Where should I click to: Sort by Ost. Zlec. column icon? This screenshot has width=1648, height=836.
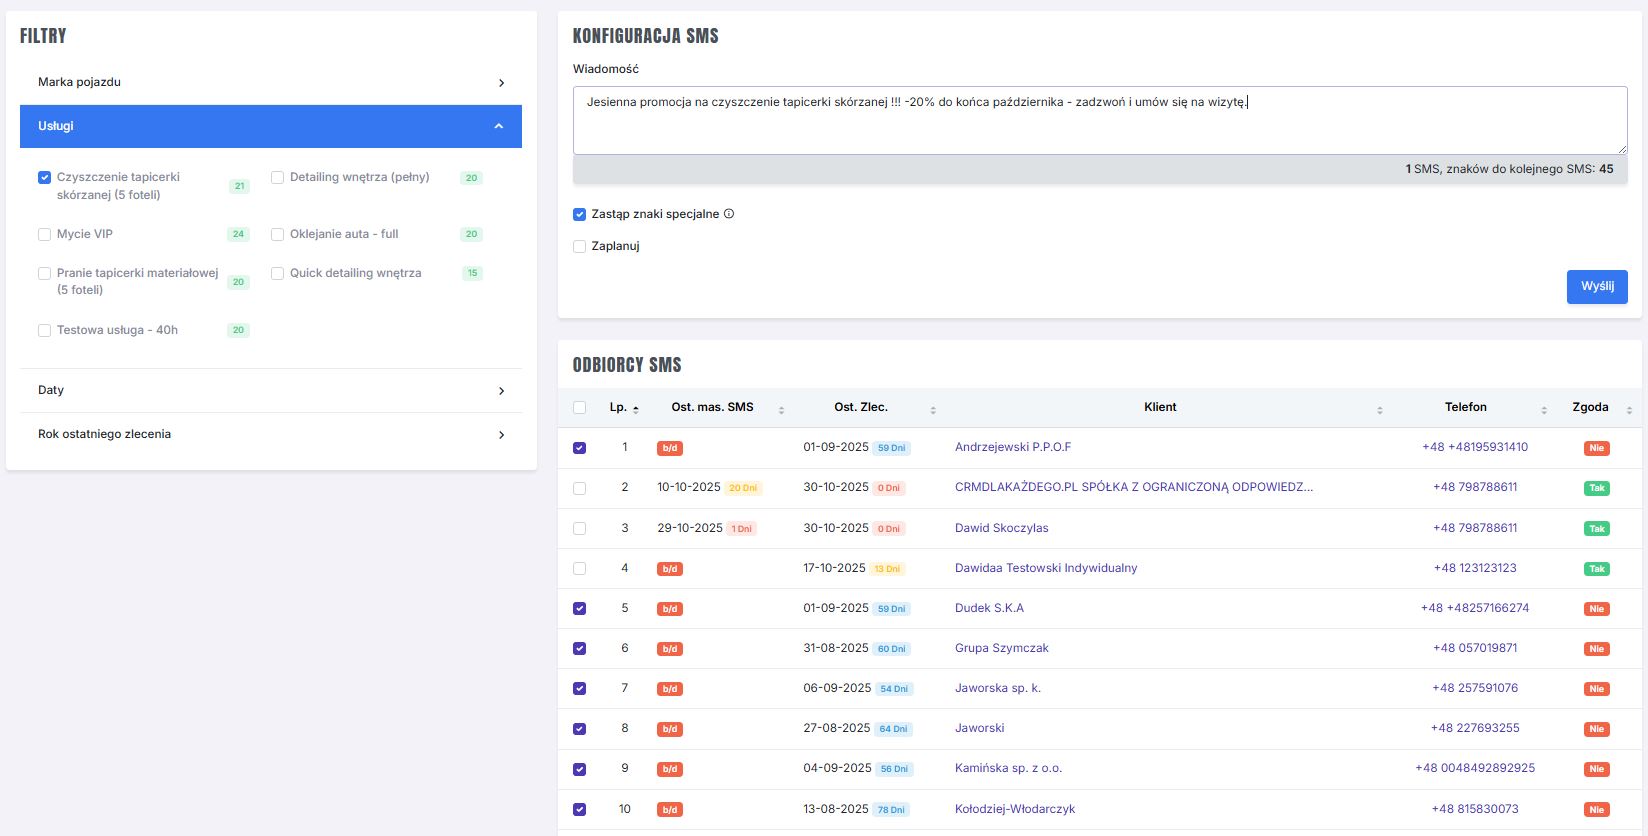[933, 410]
